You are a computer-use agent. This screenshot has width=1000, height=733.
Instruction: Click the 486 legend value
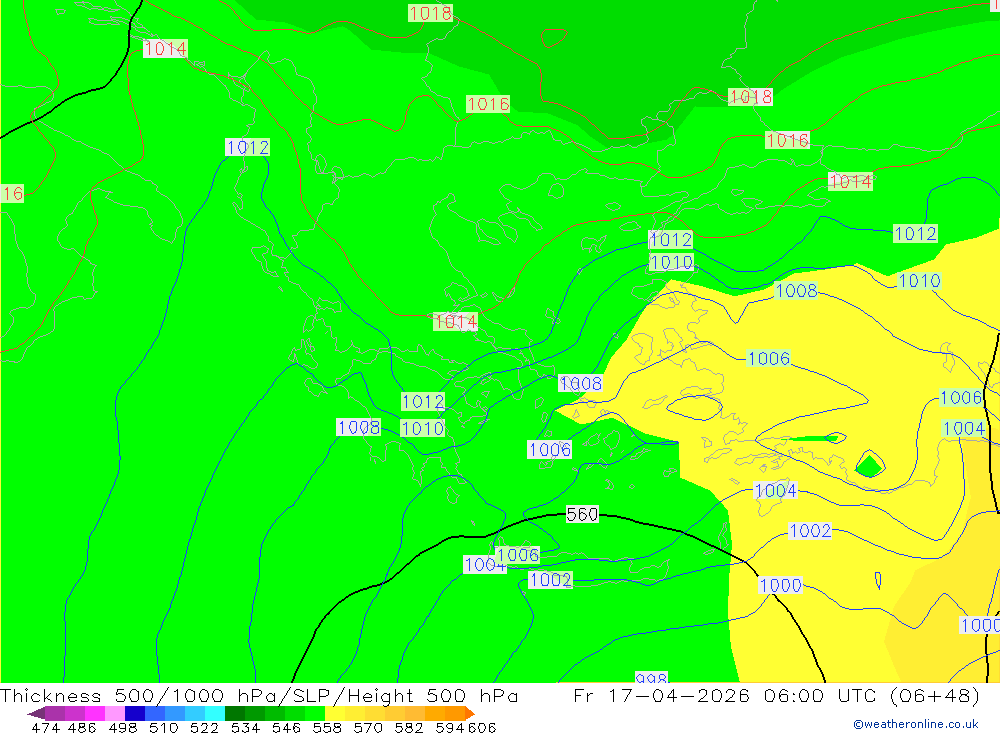[x=82, y=727]
